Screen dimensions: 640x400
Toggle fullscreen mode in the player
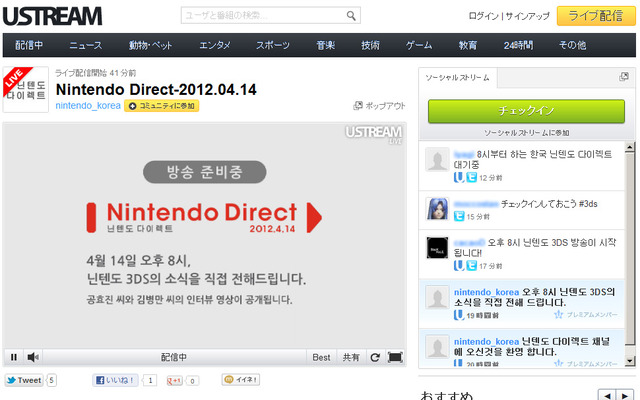pos(395,357)
